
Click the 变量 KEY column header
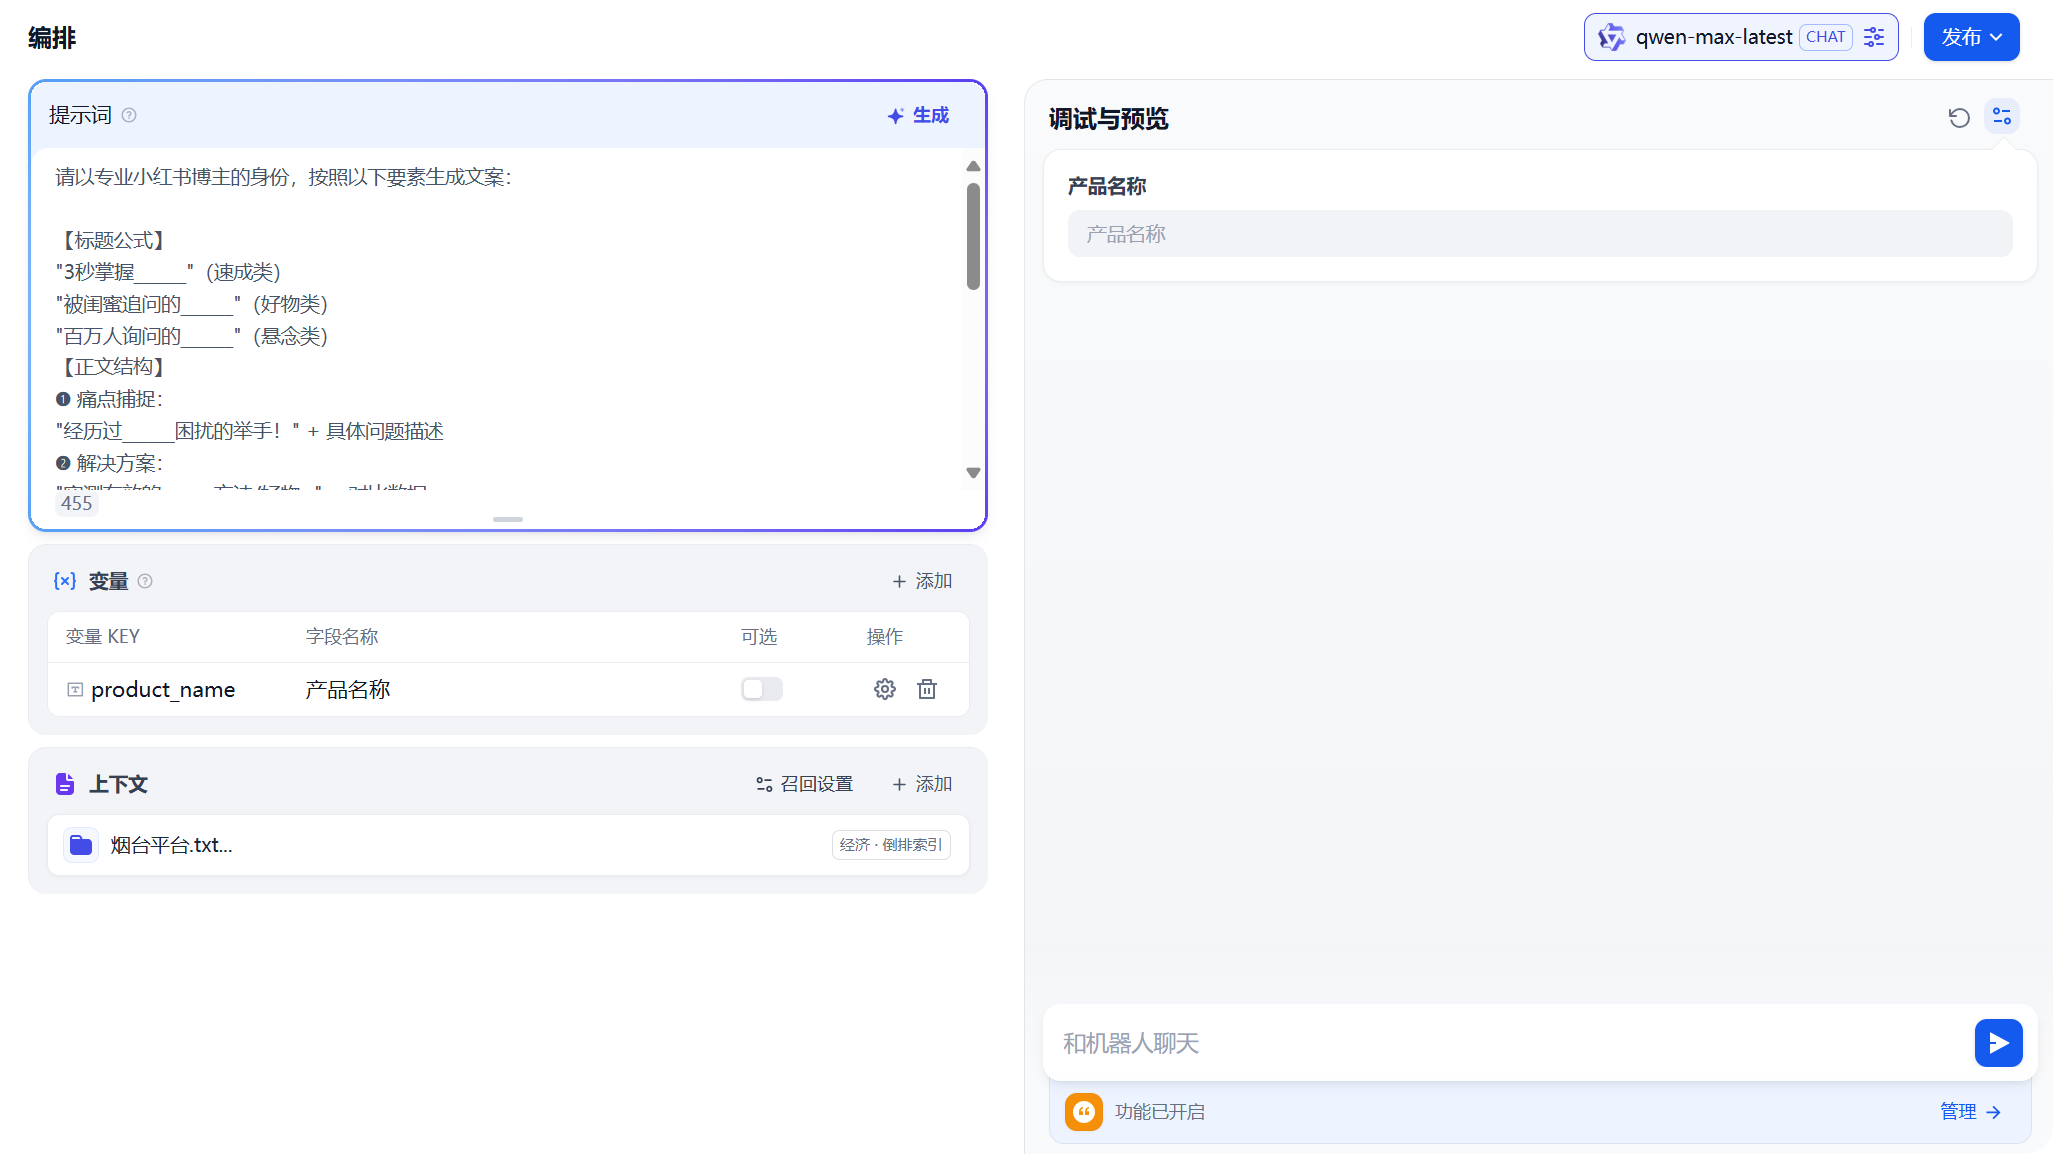(x=103, y=637)
